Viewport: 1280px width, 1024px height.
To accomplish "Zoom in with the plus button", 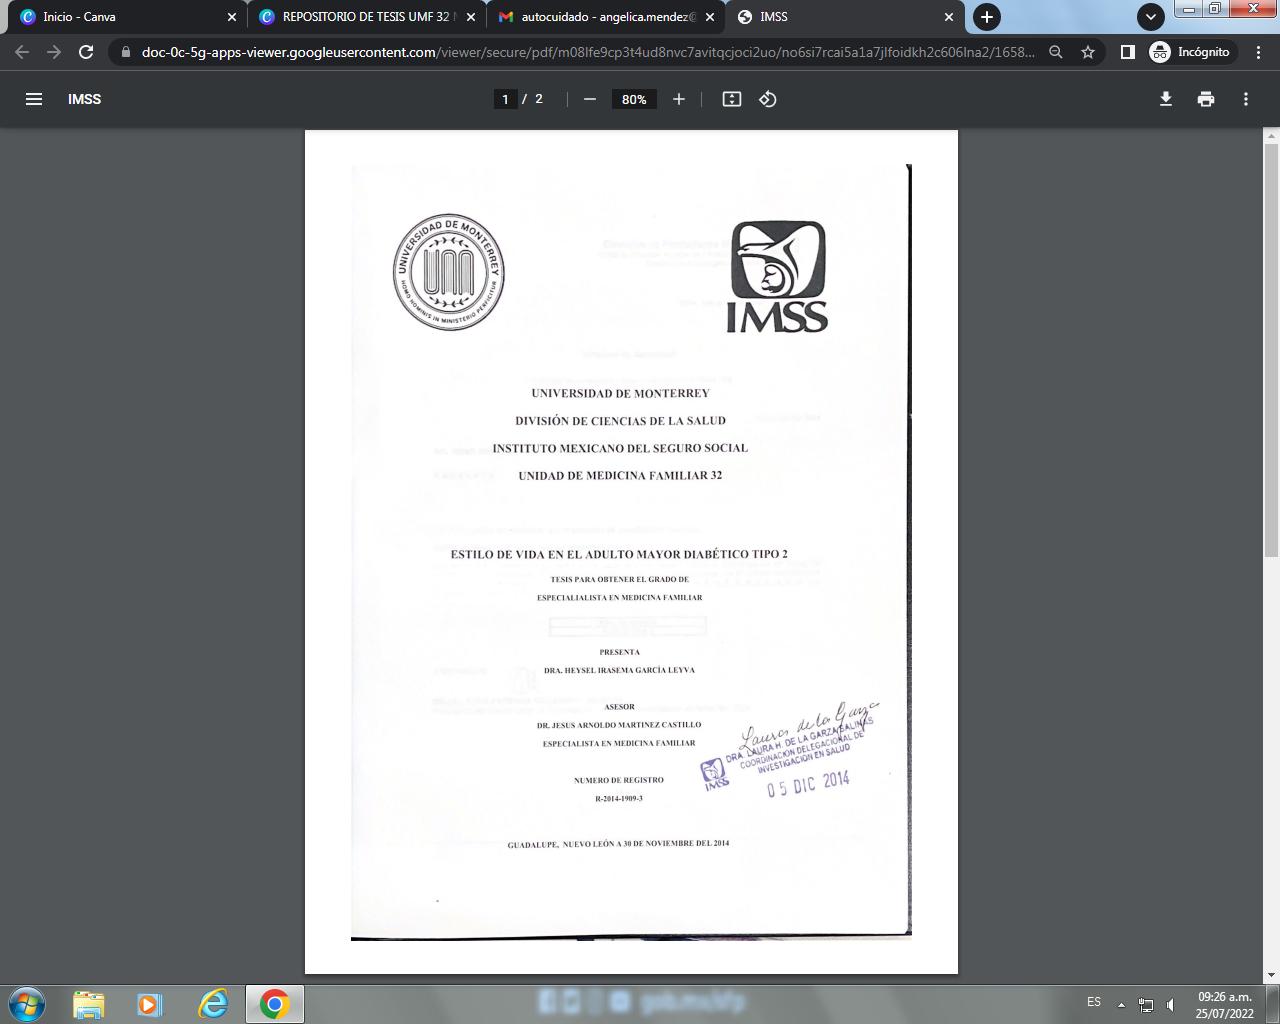I will click(679, 99).
